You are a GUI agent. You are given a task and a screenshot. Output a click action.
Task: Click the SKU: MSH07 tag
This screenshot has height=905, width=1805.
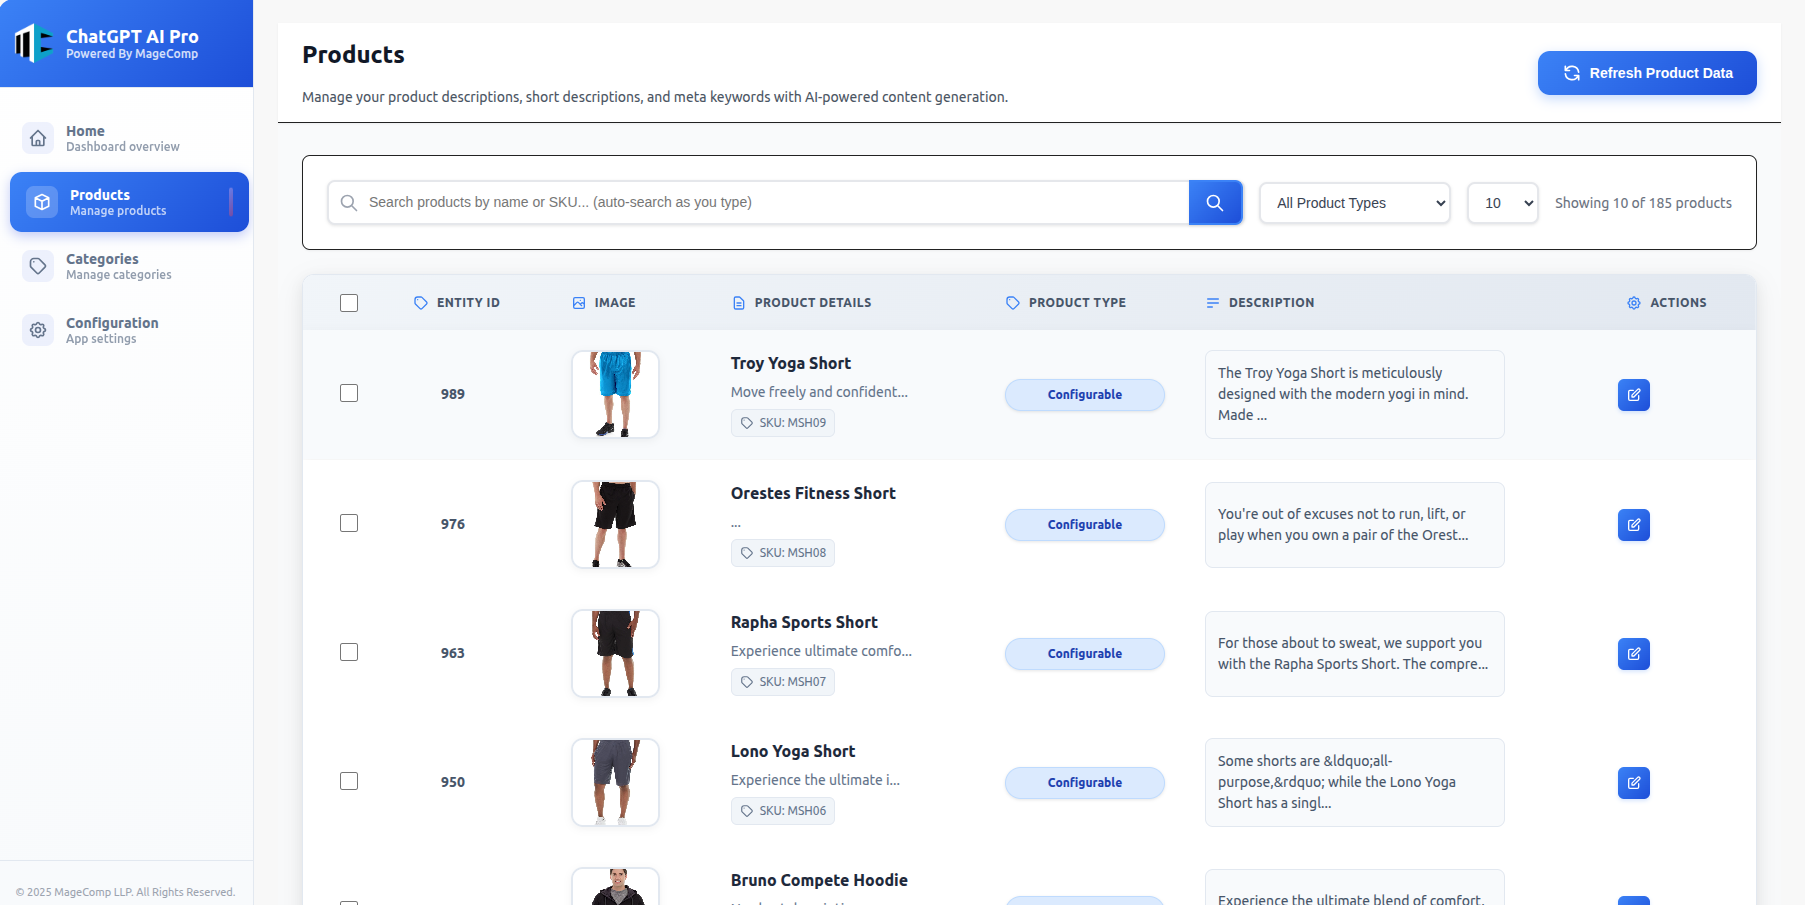[783, 682]
